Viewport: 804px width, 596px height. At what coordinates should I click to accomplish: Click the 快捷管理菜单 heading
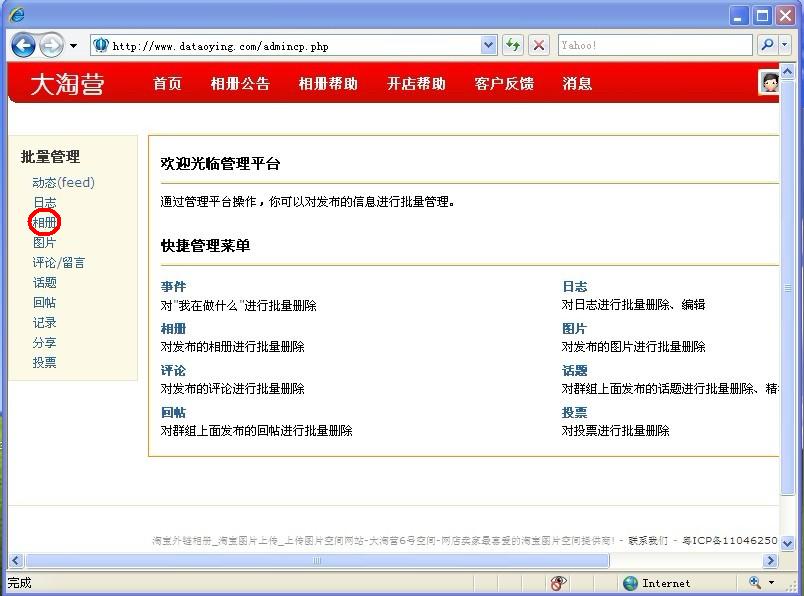pos(206,246)
